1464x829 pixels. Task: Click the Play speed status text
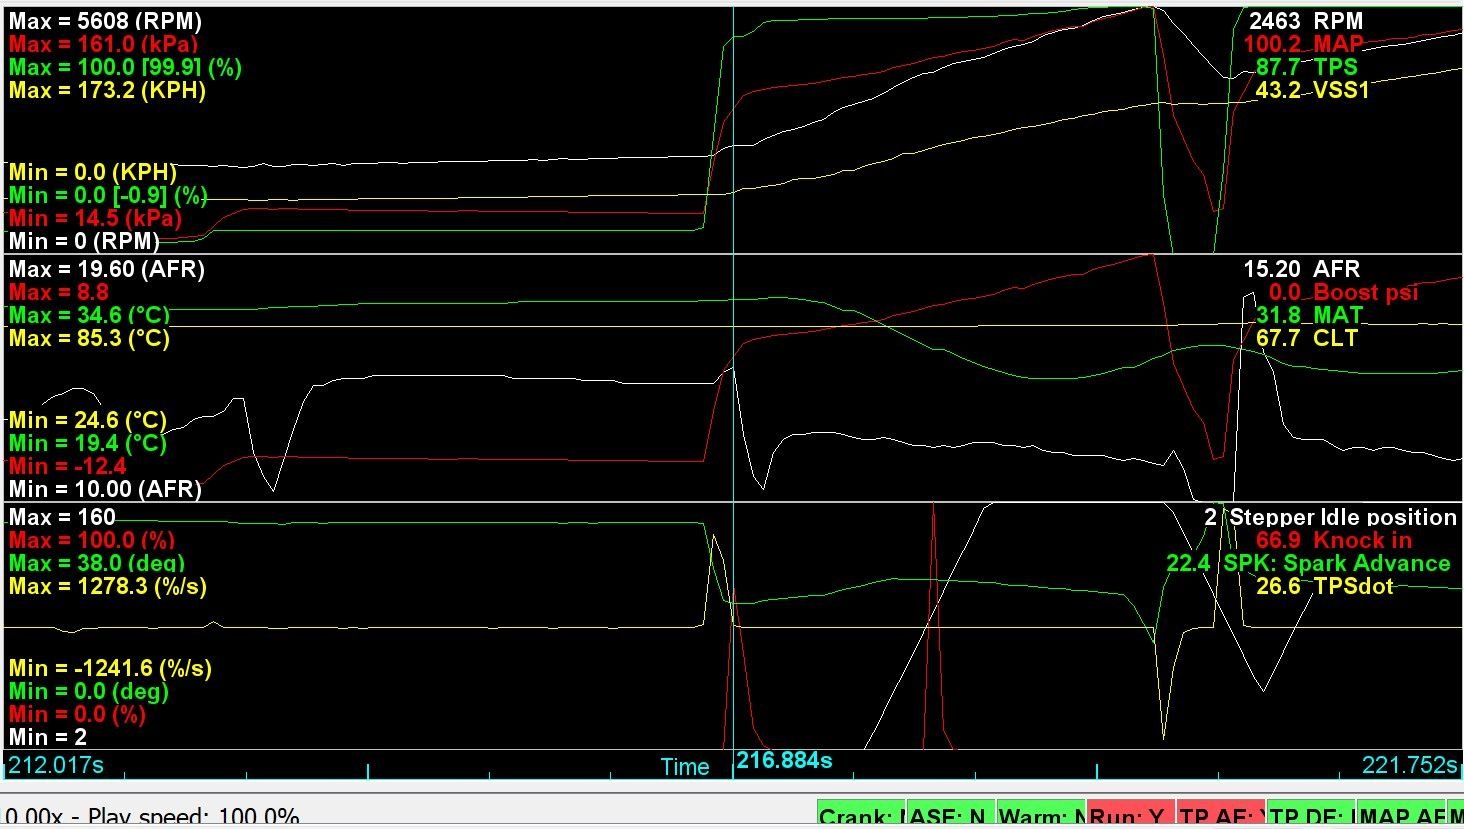(150, 816)
